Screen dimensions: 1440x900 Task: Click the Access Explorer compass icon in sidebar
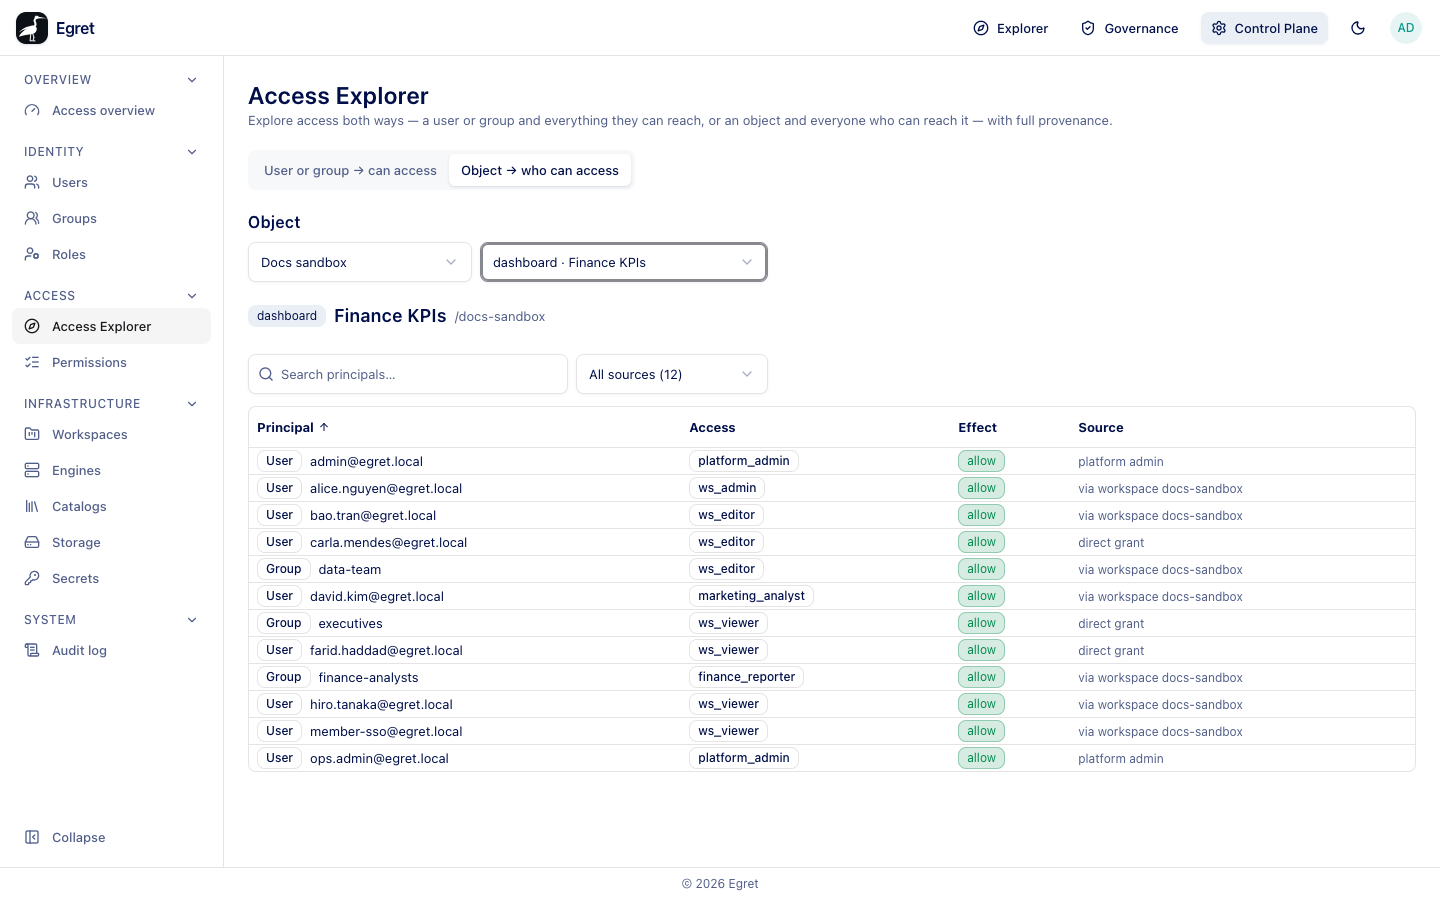pos(32,327)
